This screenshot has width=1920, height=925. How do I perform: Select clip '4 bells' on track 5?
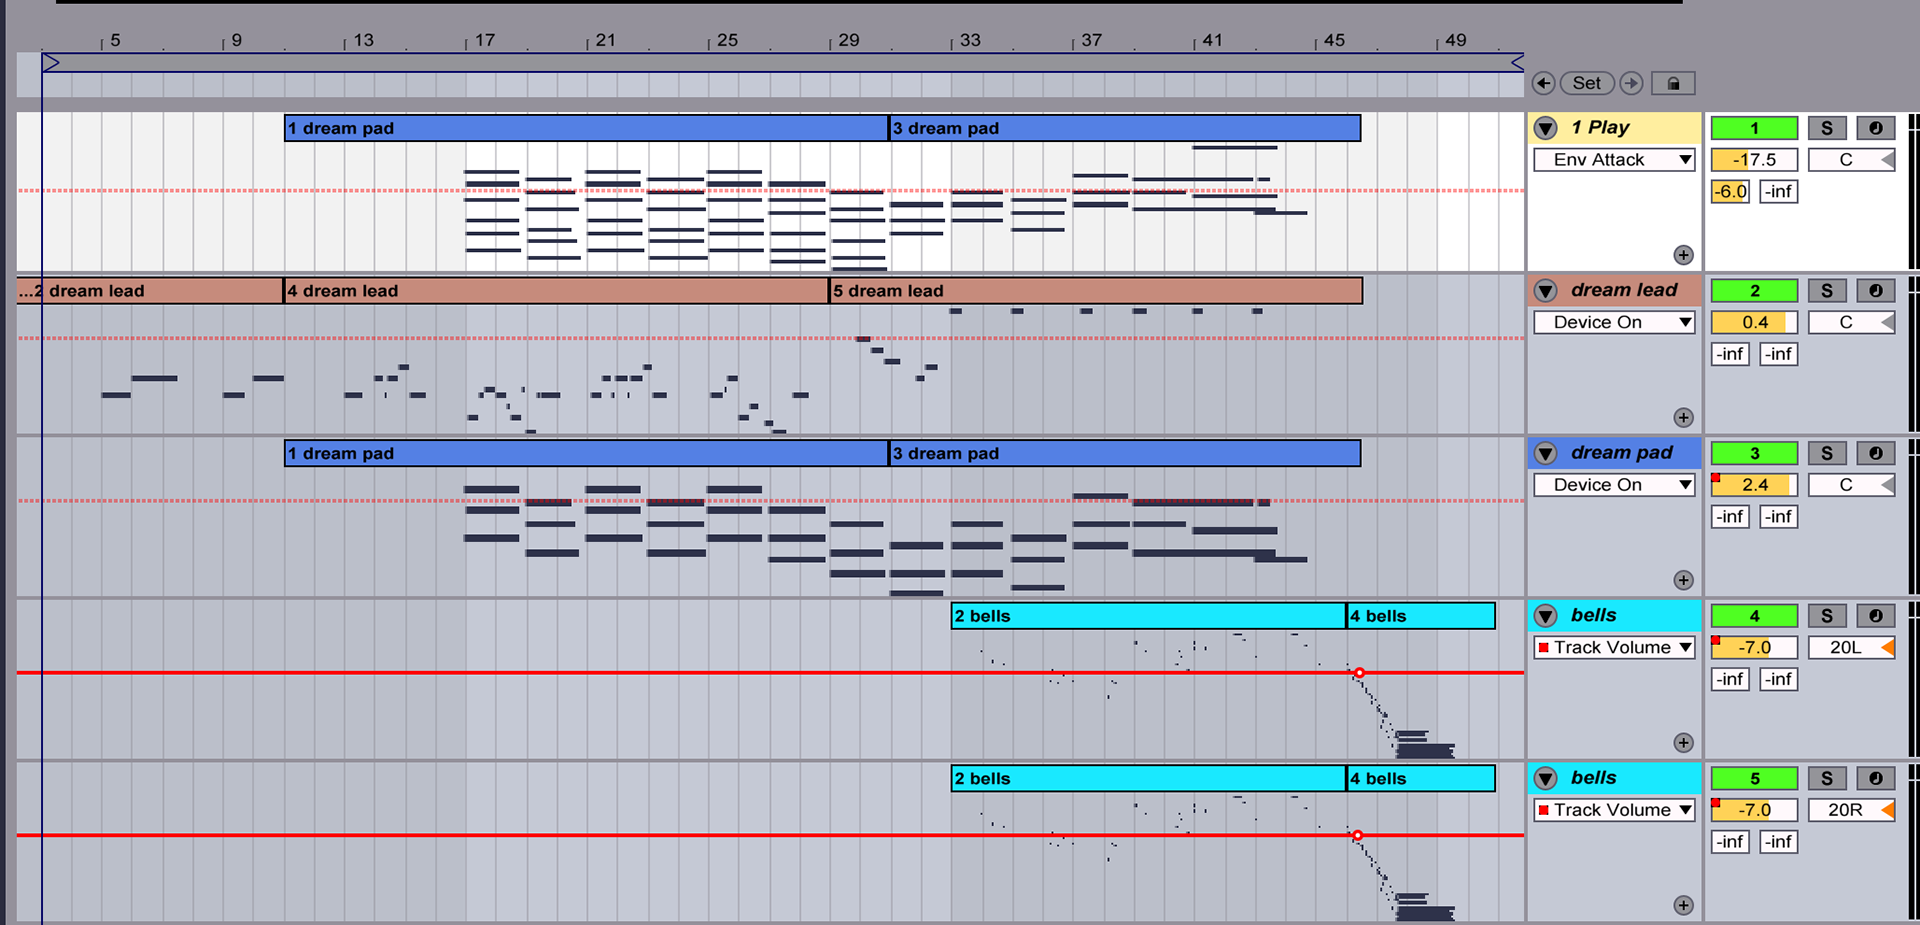[1421, 778]
